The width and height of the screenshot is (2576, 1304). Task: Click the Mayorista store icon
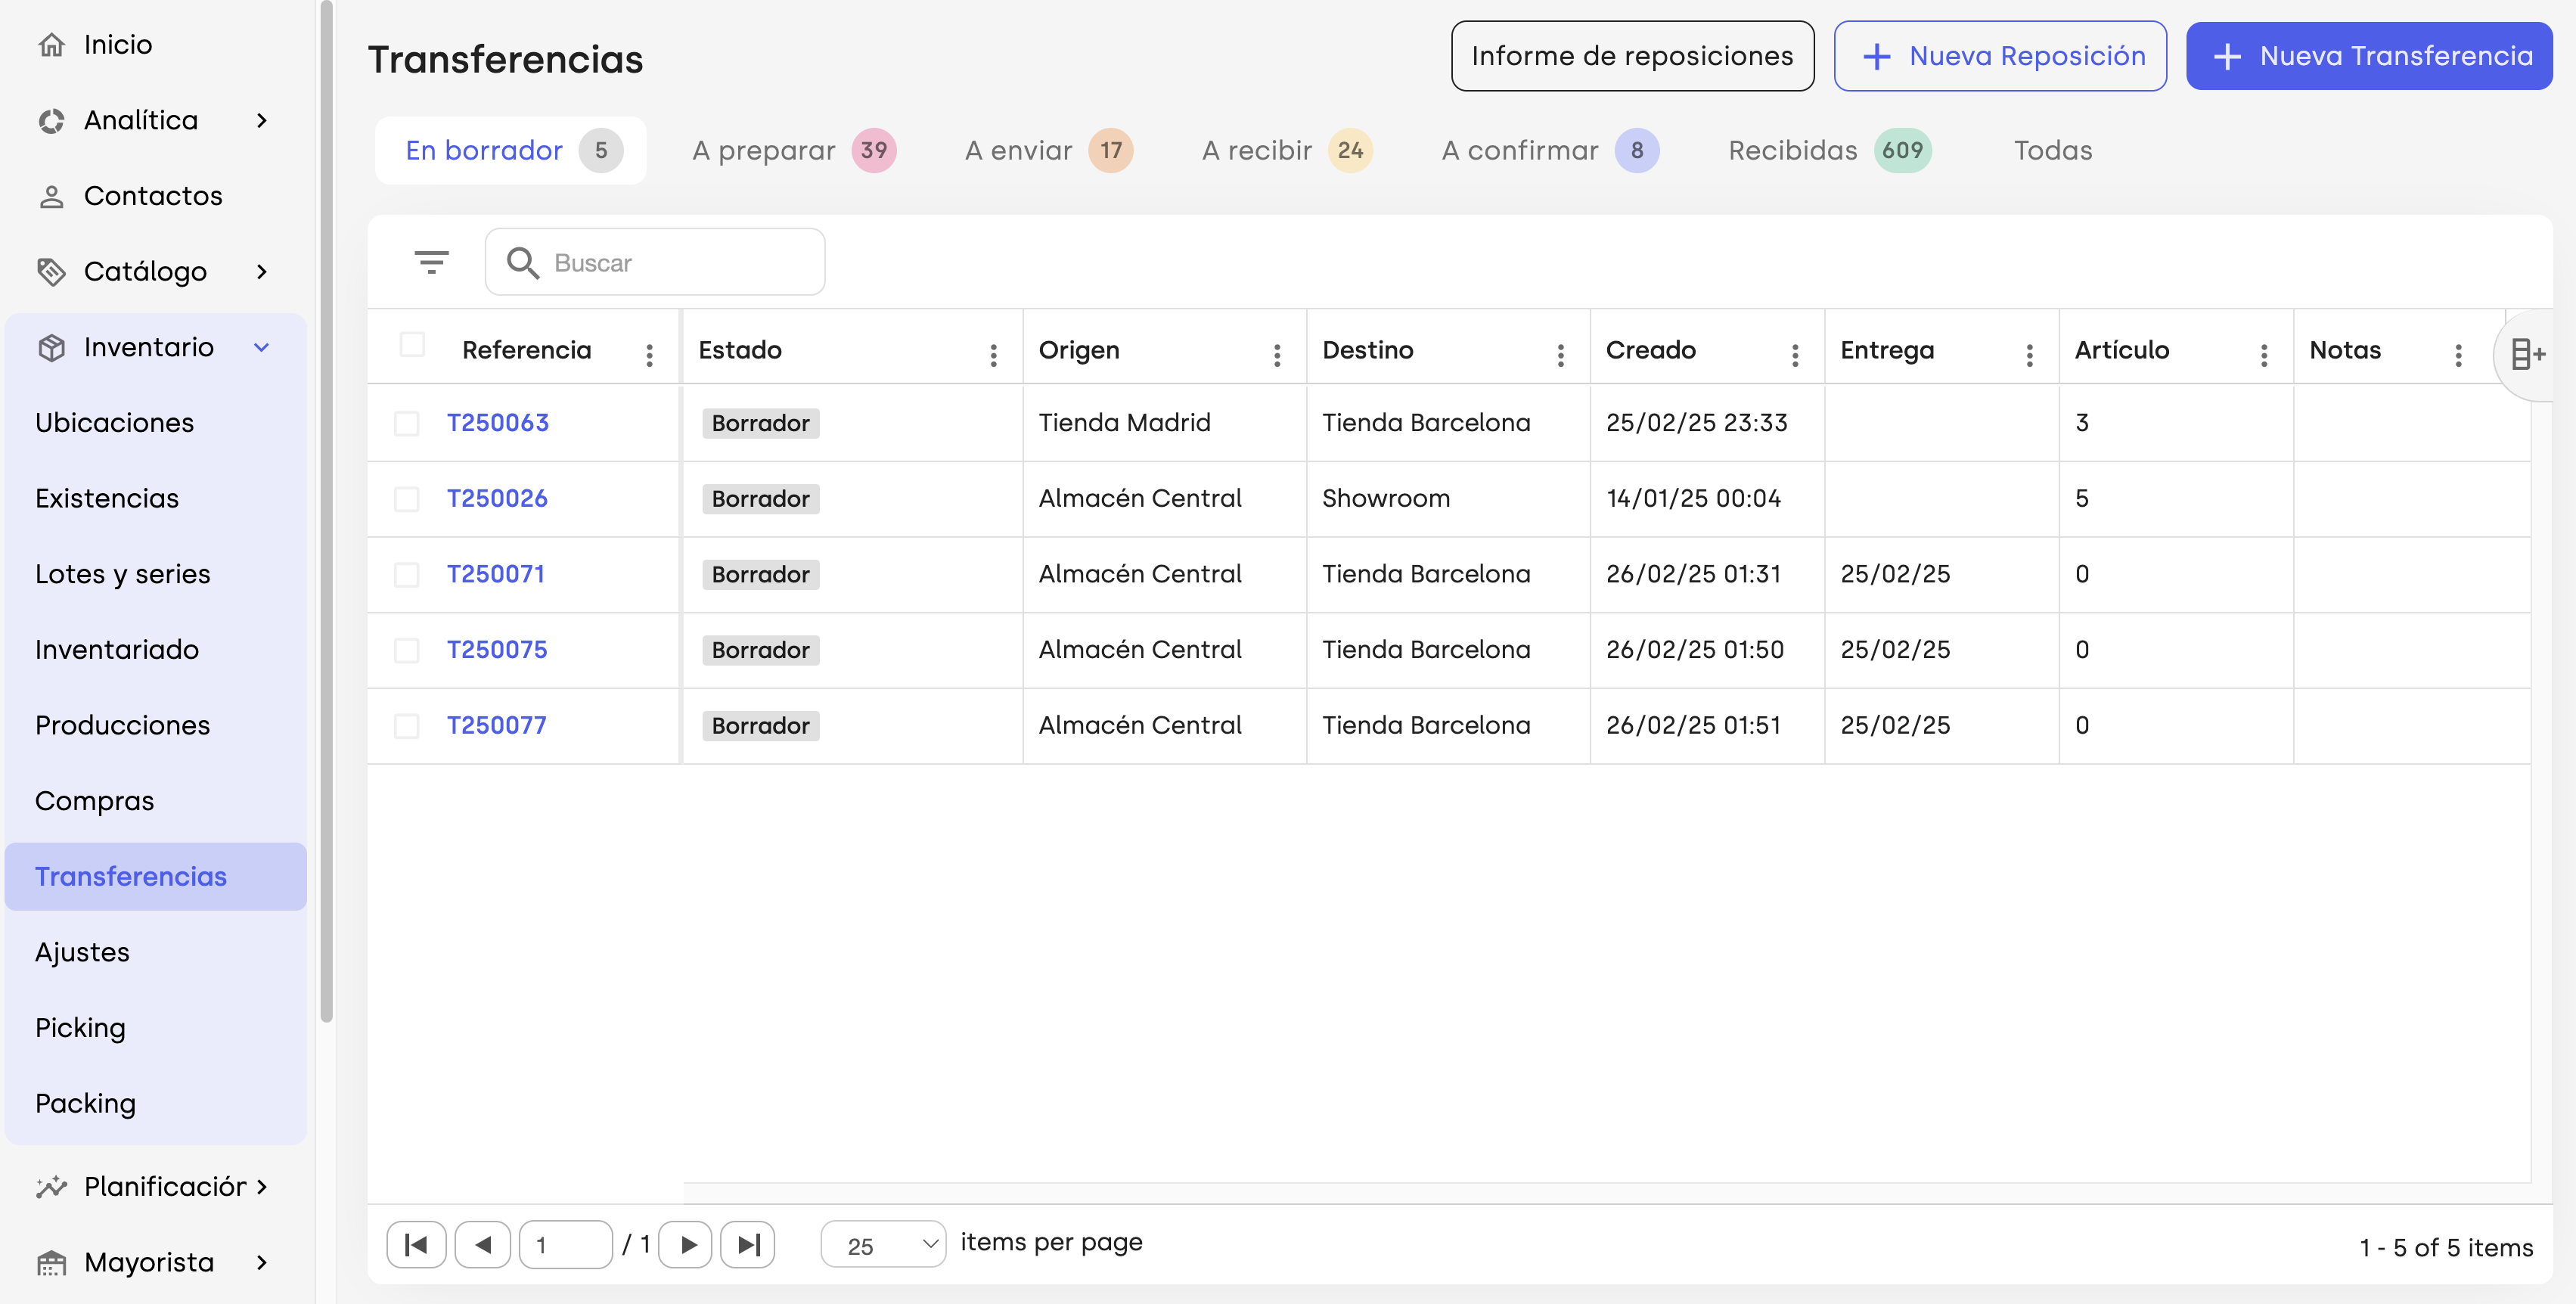pyautogui.click(x=51, y=1263)
